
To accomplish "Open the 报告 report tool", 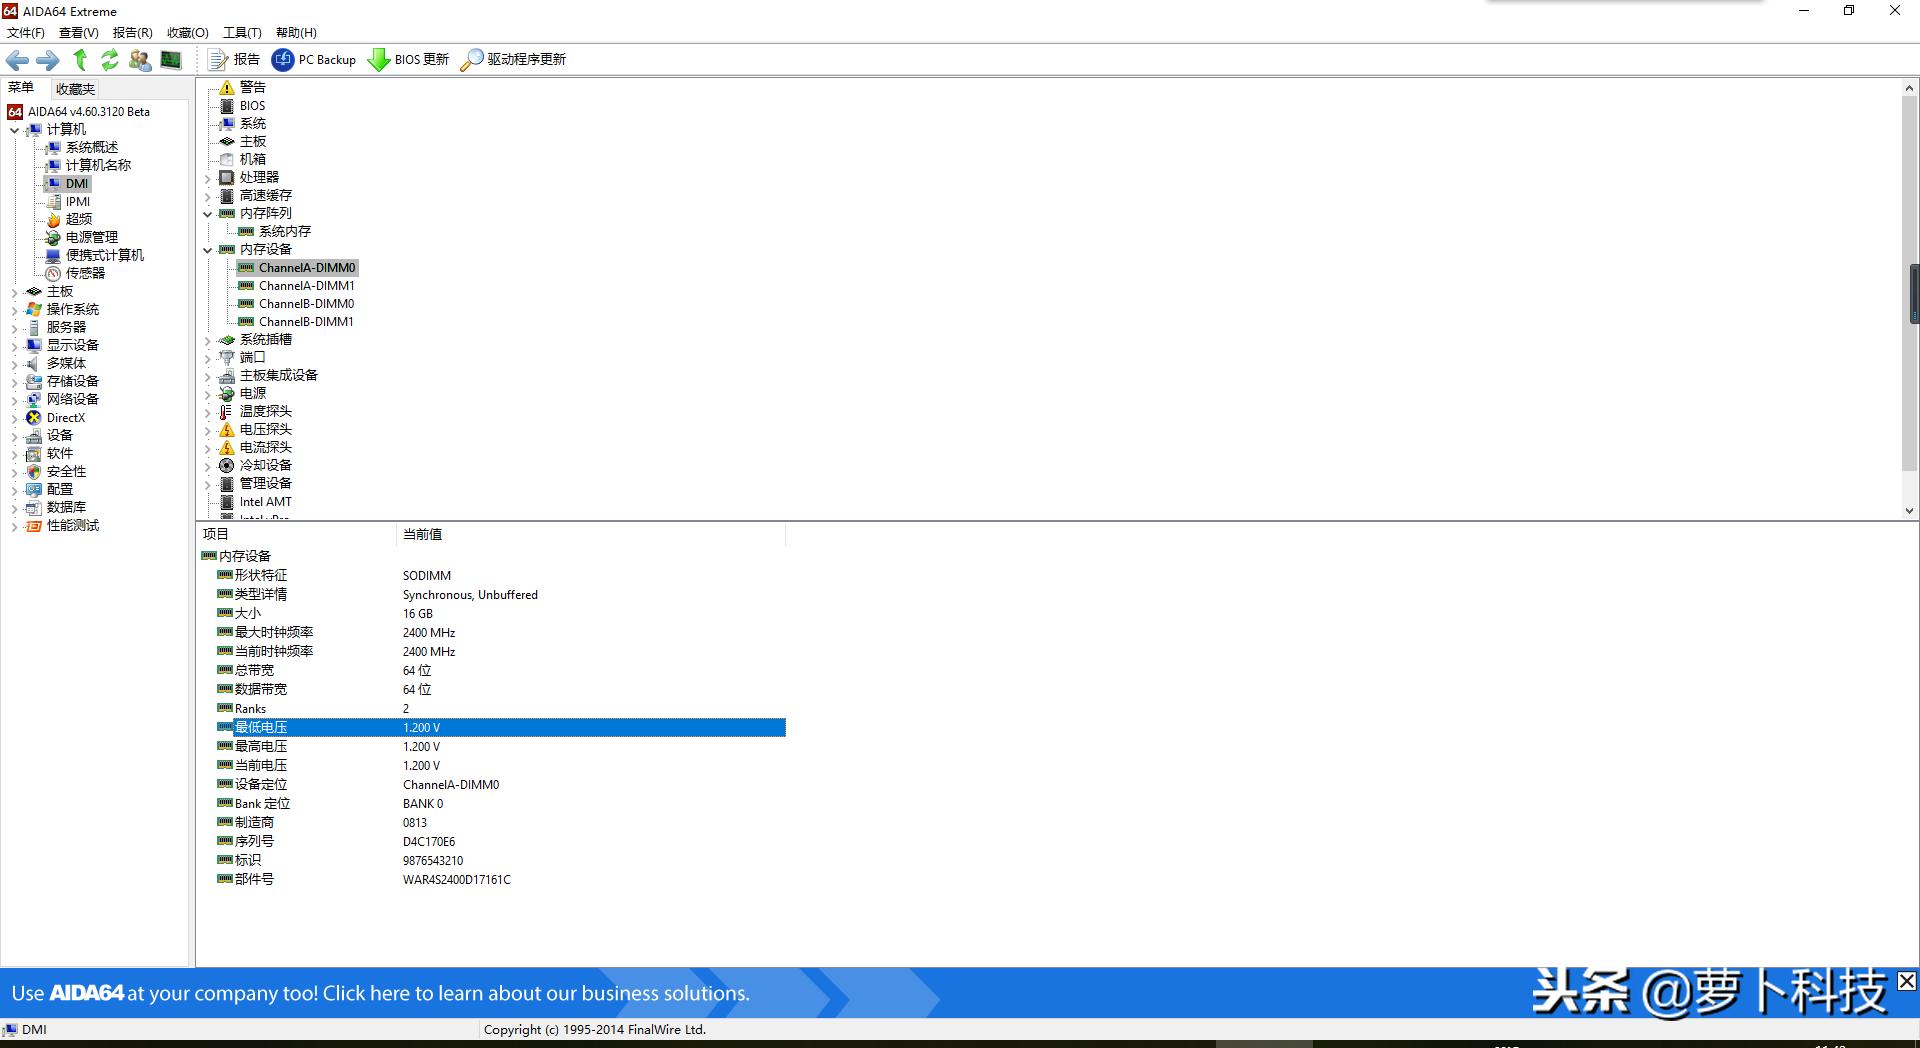I will click(234, 60).
